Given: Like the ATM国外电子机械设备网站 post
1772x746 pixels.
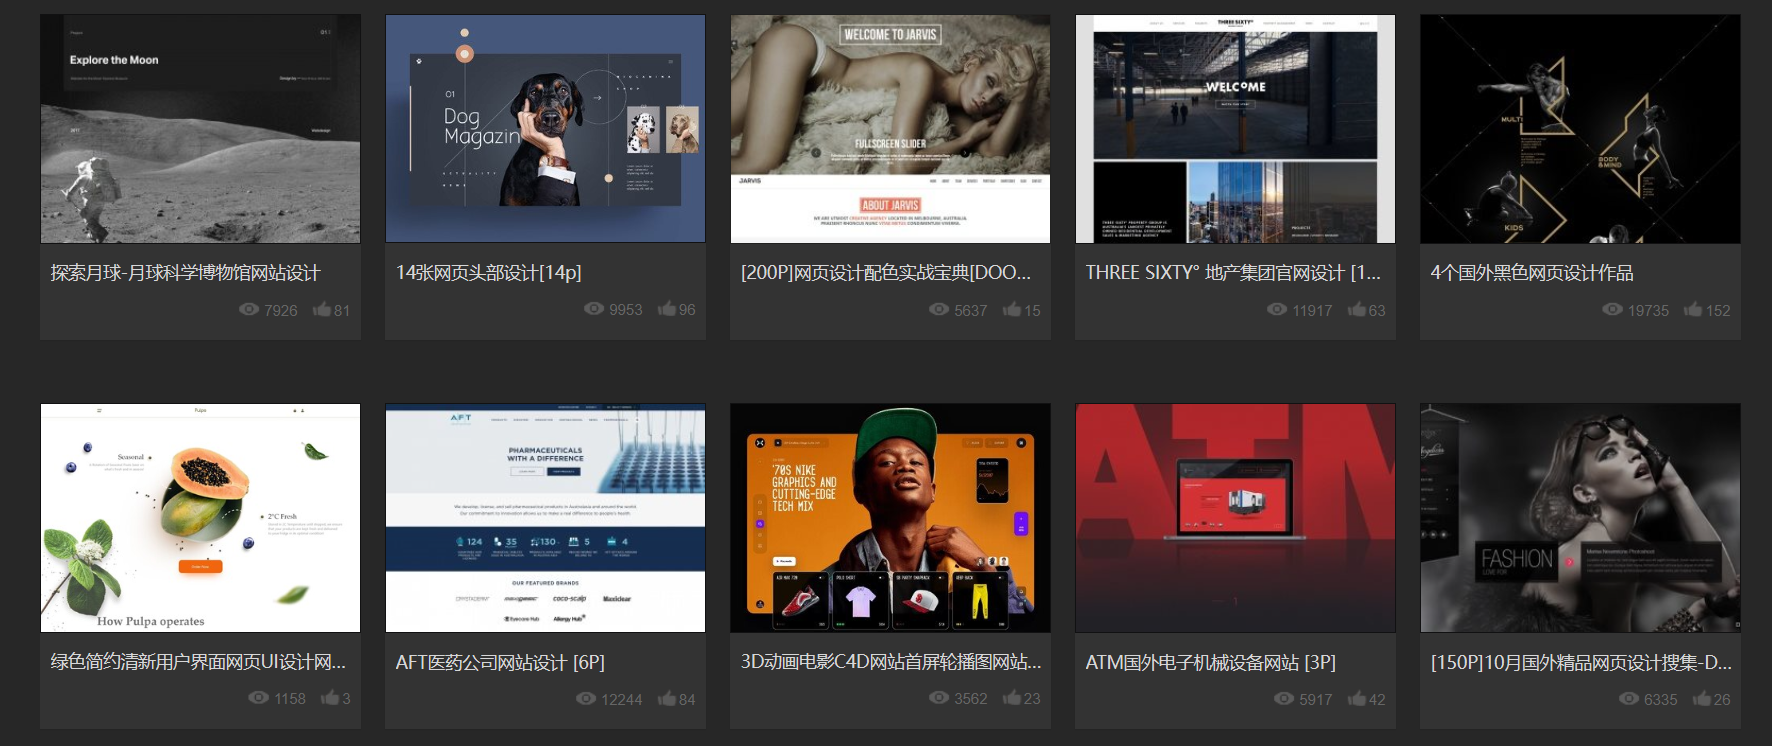Looking at the screenshot, I should point(1356,699).
